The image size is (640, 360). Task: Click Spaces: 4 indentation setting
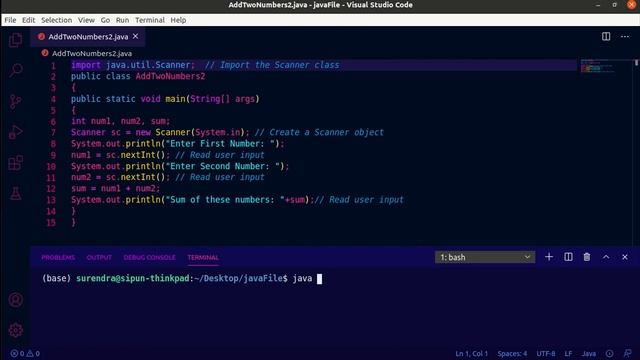[x=512, y=353]
